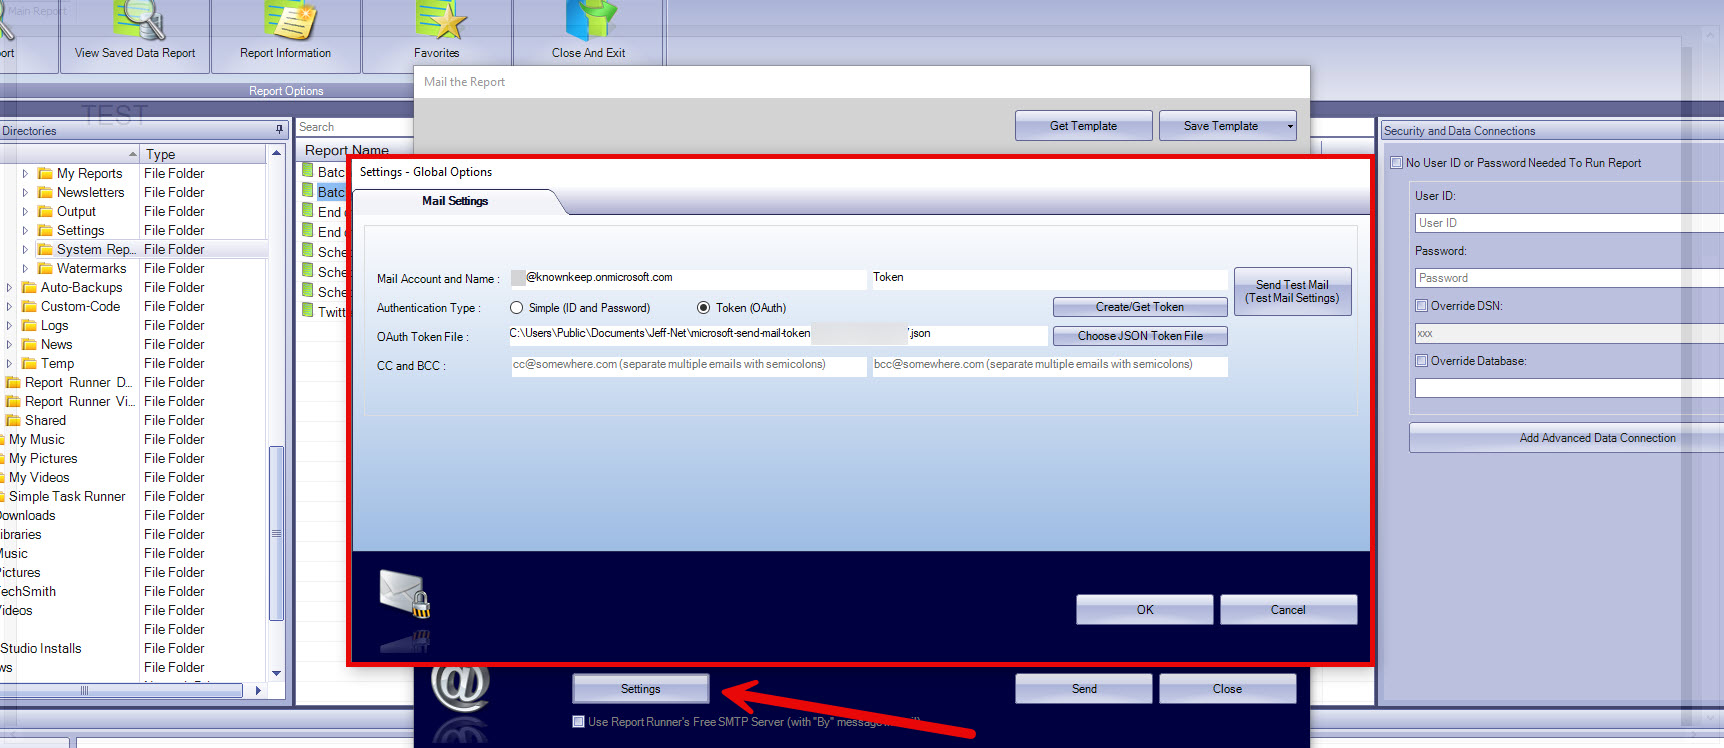
Task: Click the Close And Exit icon
Action: coord(590,20)
